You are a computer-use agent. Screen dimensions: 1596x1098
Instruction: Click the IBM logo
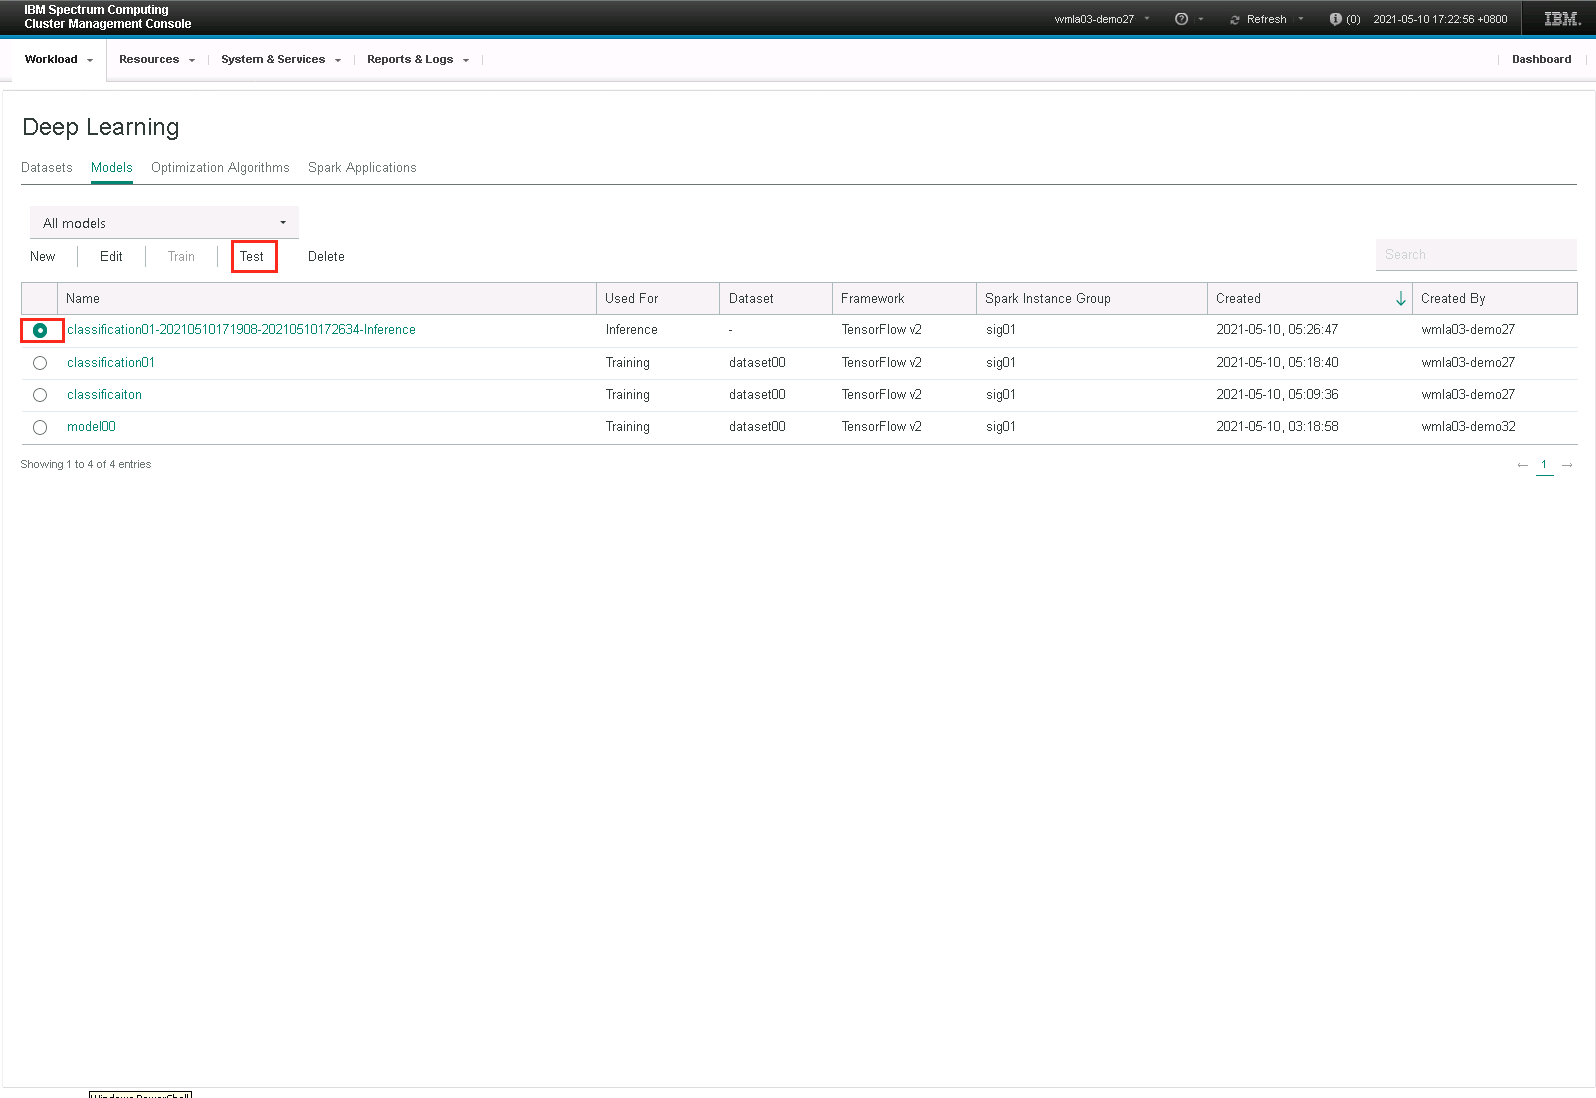pos(1562,19)
